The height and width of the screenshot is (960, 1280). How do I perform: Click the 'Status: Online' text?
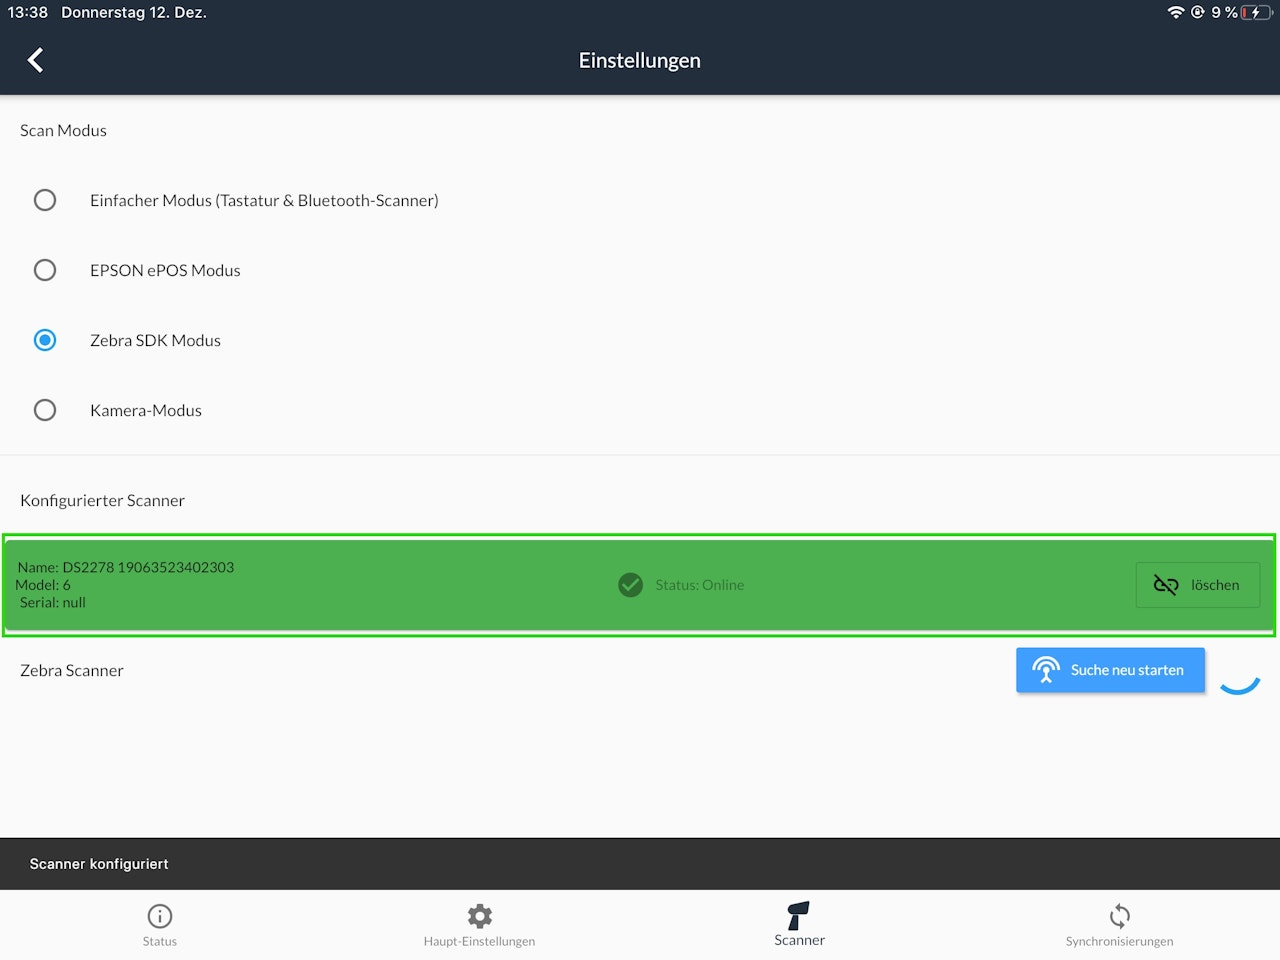700,585
